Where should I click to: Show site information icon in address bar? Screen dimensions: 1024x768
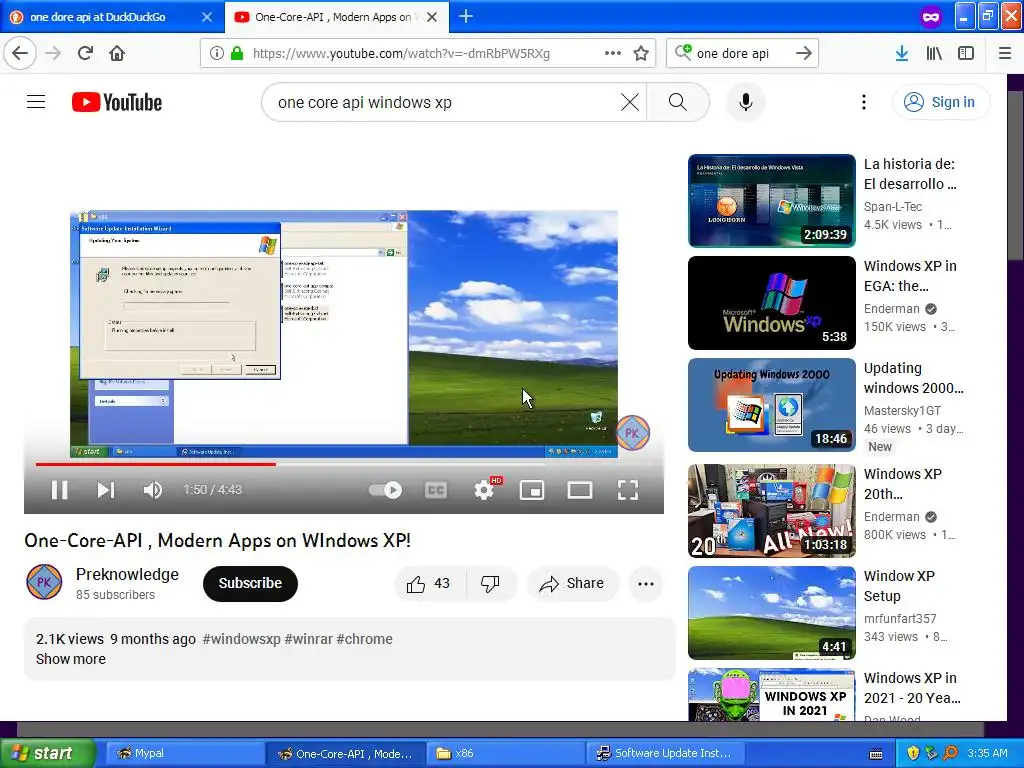click(x=216, y=53)
